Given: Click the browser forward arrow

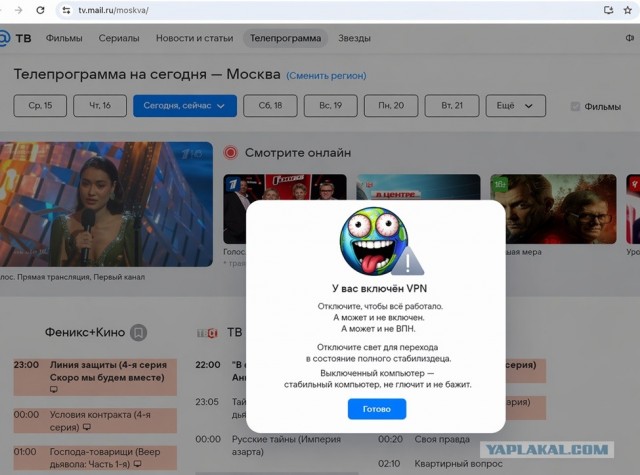Looking at the screenshot, I should (19, 10).
